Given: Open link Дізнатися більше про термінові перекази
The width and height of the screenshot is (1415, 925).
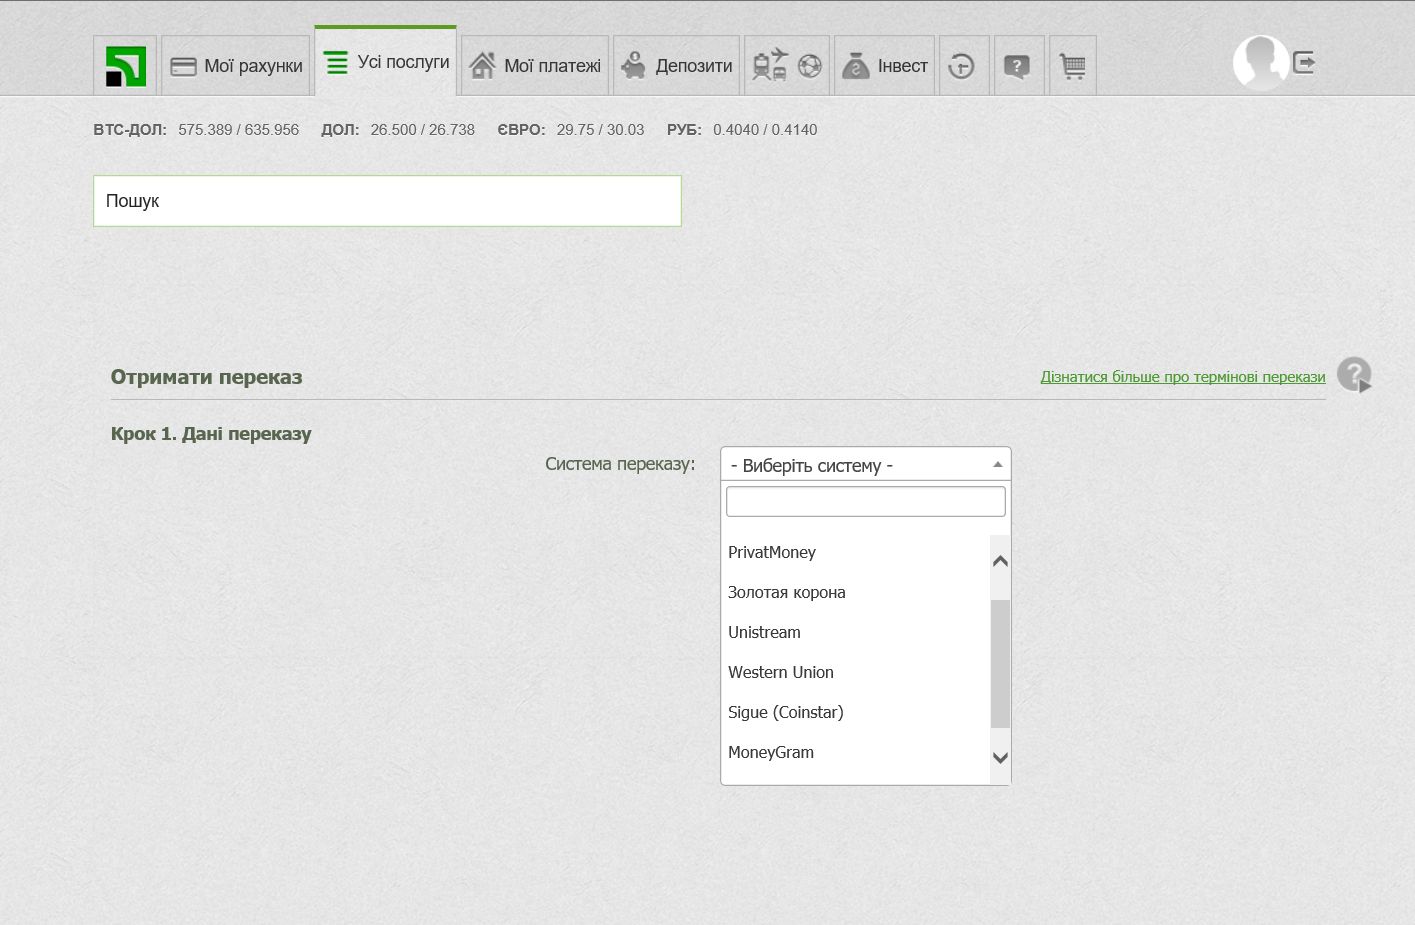Looking at the screenshot, I should point(1182,377).
